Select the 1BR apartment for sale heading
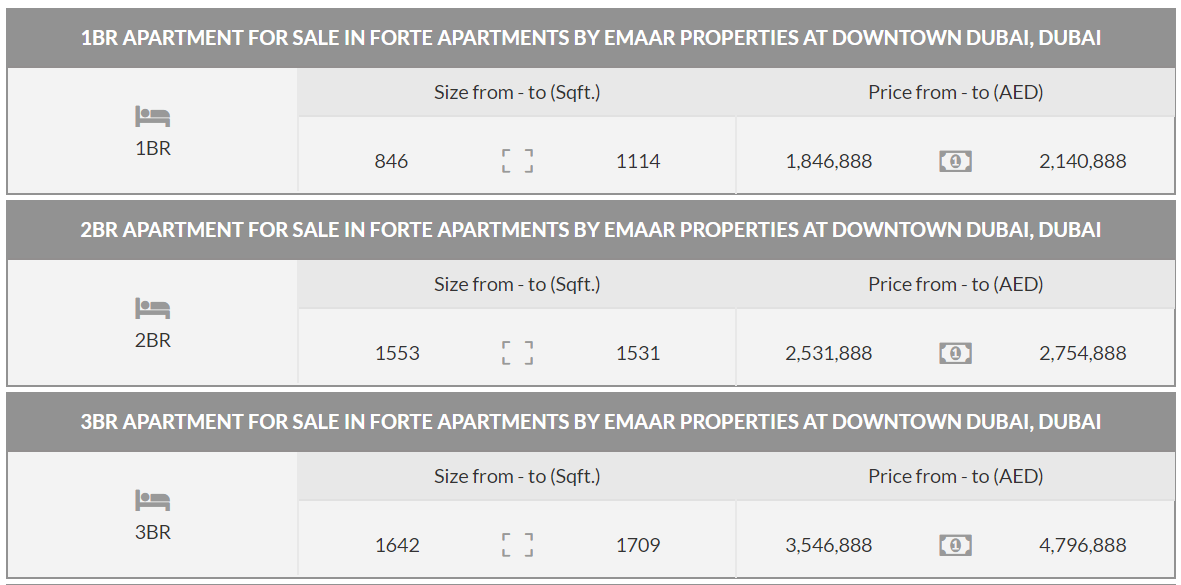 coord(590,38)
